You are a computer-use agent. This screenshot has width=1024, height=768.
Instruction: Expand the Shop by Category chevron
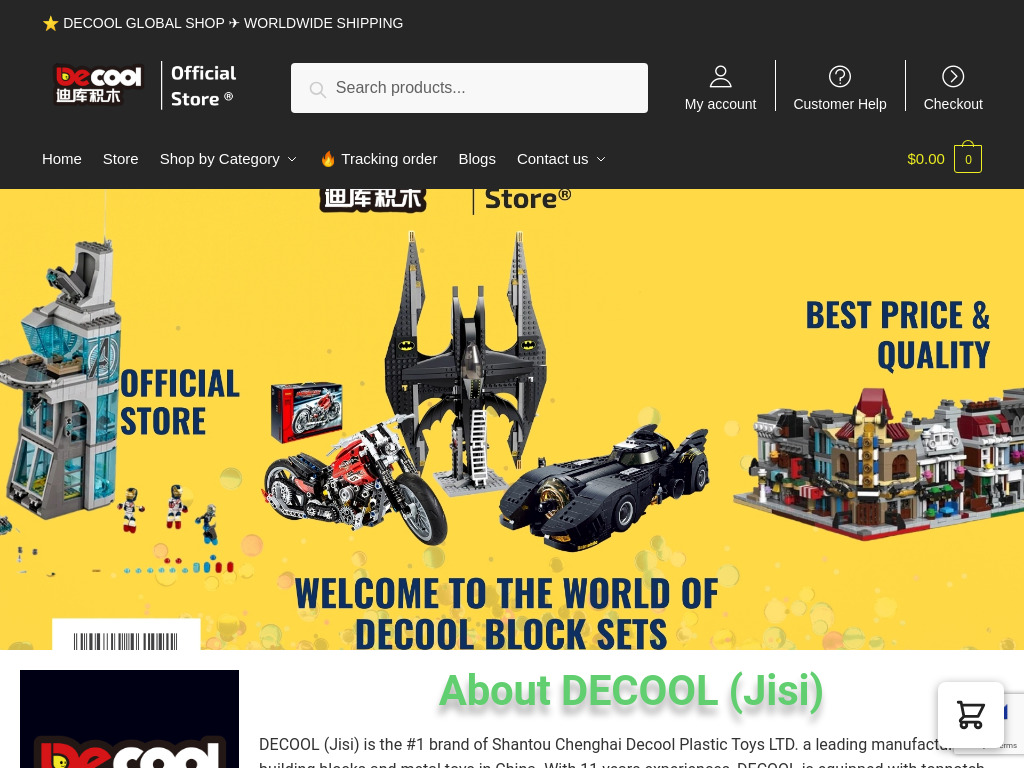tap(293, 159)
